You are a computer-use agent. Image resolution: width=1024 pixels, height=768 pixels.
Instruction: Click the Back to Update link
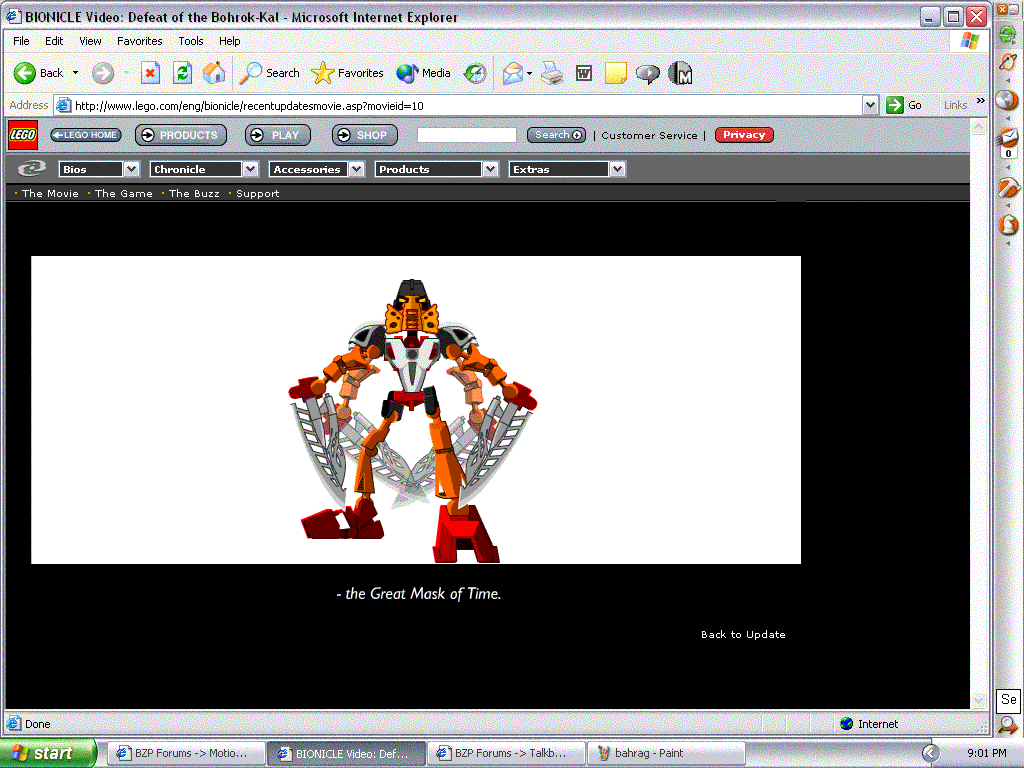click(743, 635)
